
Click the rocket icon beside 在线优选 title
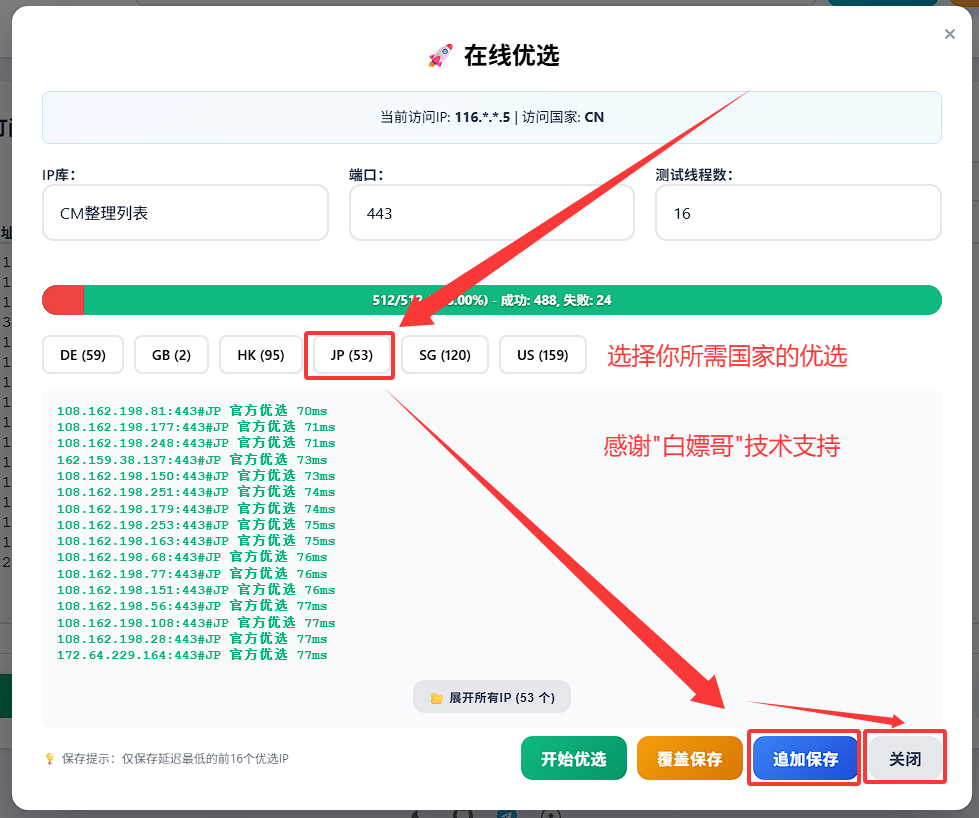pos(440,56)
